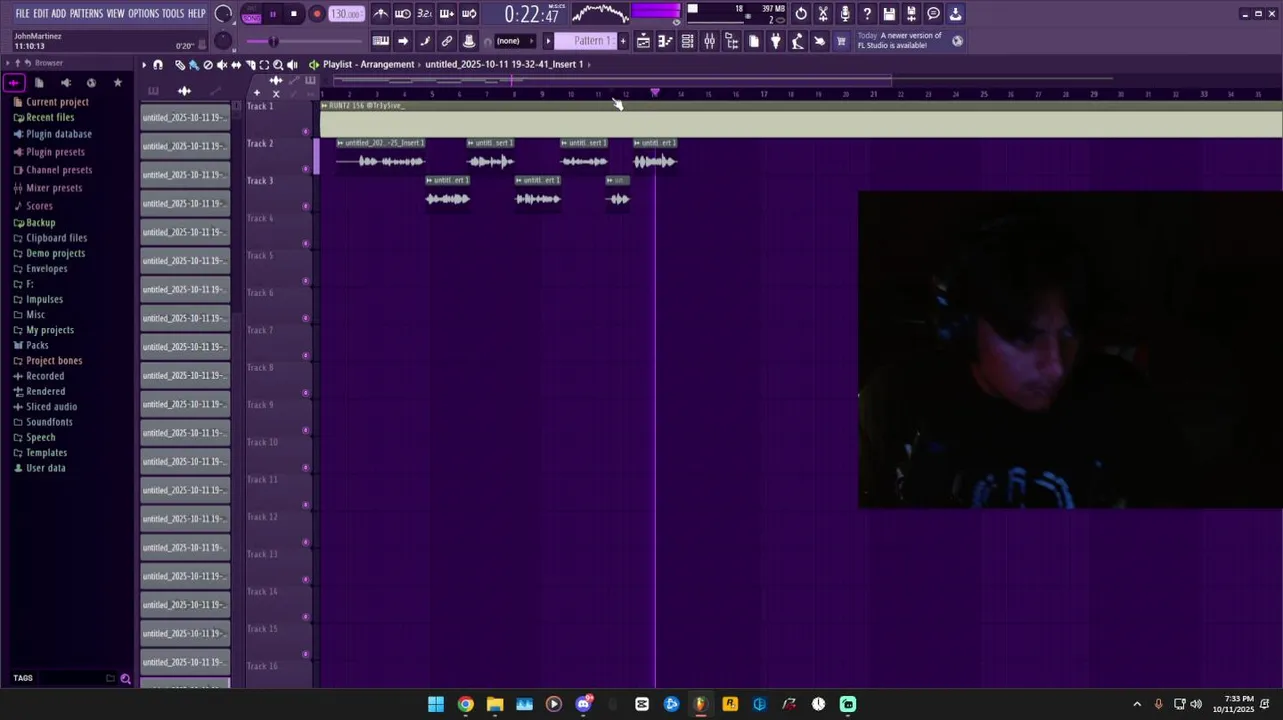Select the Draw pencil tool in playlist
The image size is (1283, 720).
180,65
